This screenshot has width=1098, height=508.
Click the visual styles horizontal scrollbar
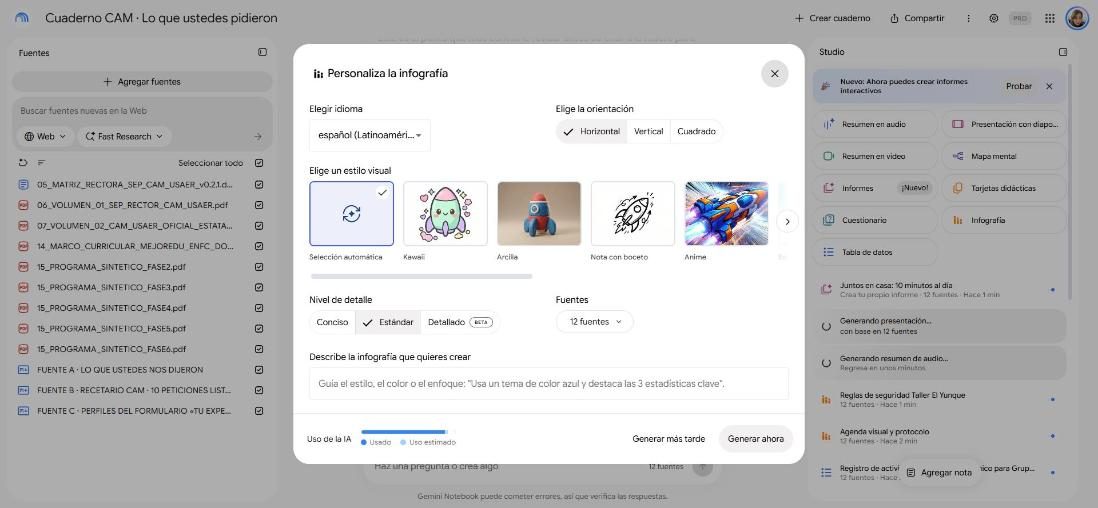(420, 277)
